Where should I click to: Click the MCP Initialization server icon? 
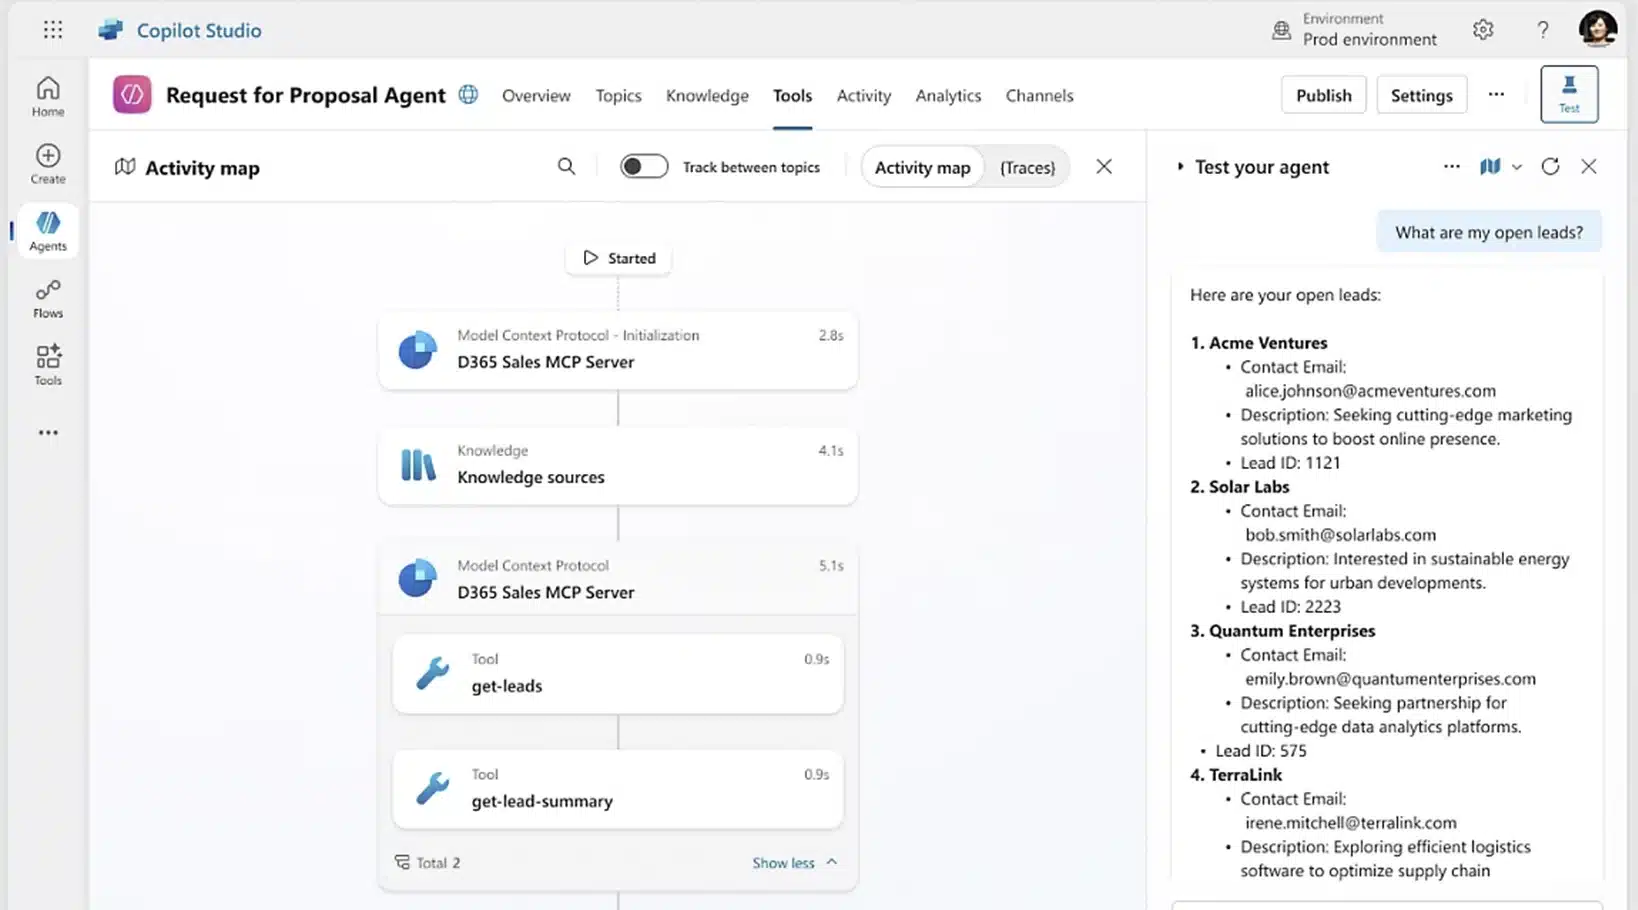point(417,350)
